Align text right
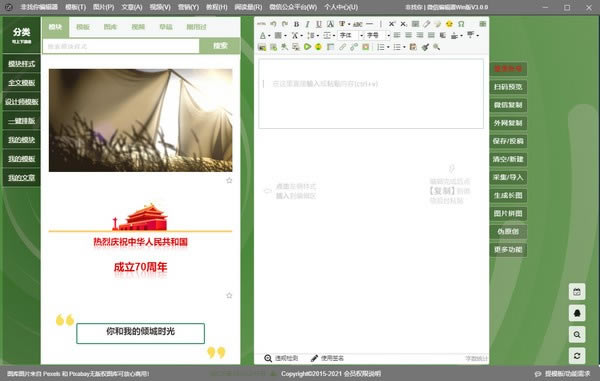The height and width of the screenshot is (381, 600). (420, 35)
